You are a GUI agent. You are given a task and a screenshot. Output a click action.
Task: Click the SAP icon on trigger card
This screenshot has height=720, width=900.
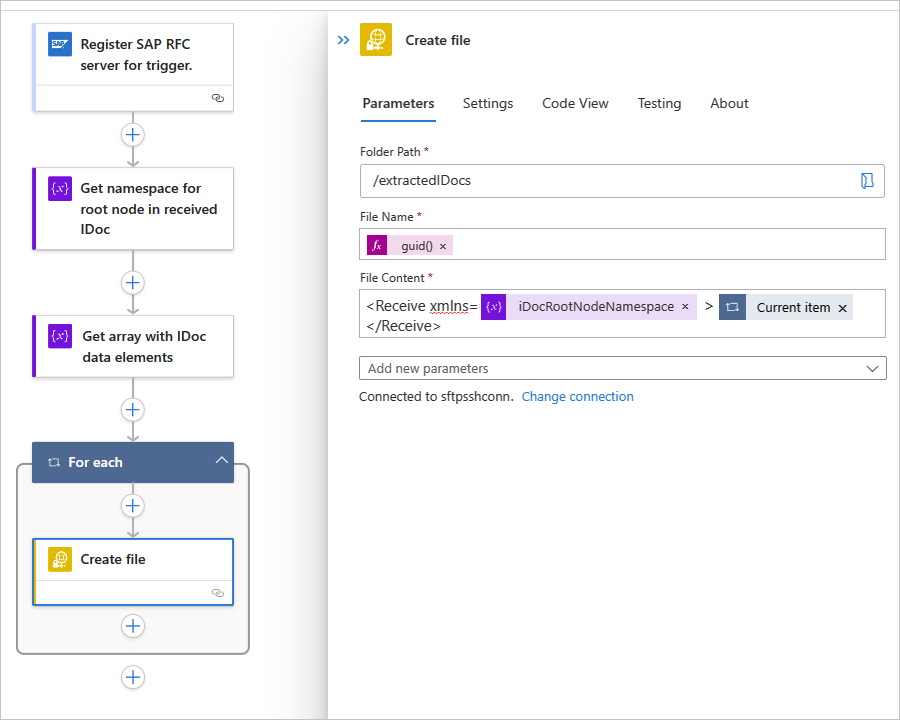(x=60, y=45)
